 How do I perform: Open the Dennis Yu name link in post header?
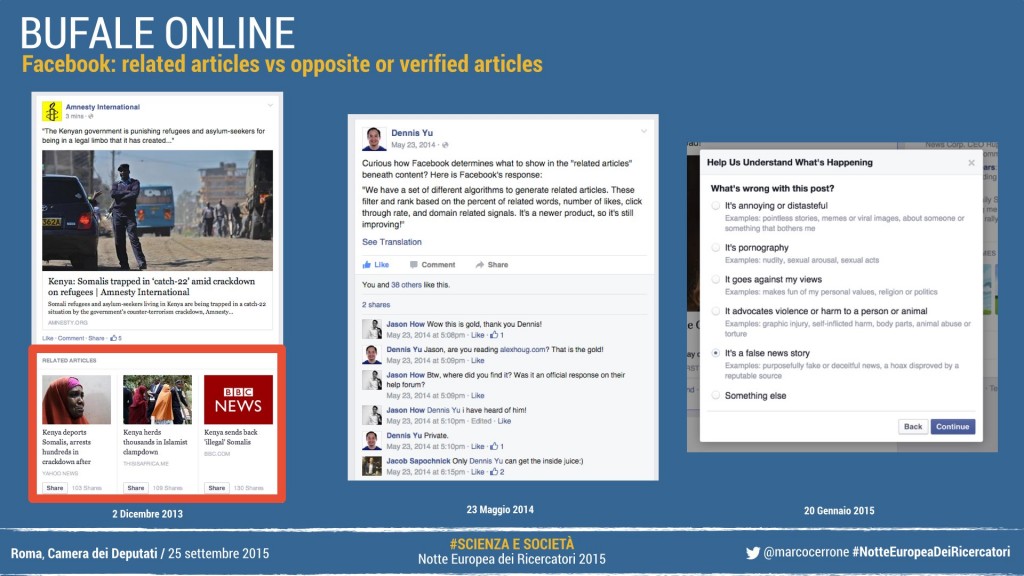coord(412,133)
